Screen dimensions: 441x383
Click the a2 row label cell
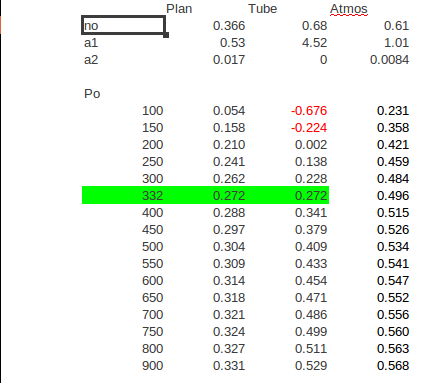91,60
